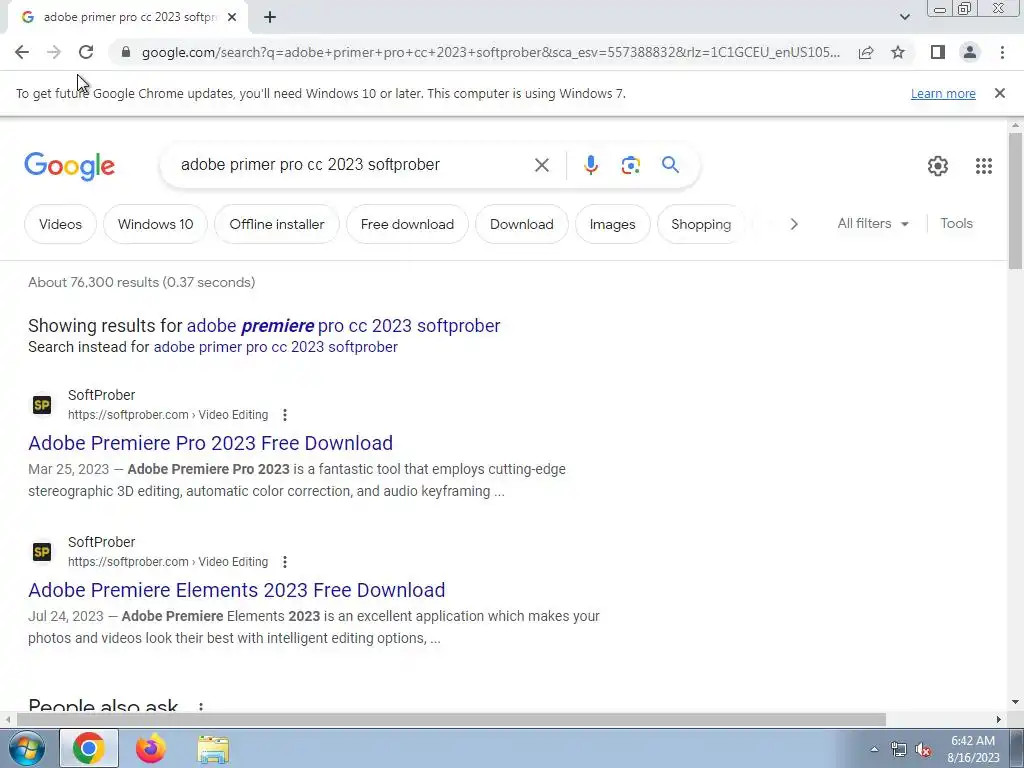Start voice search with microphone

(x=590, y=165)
